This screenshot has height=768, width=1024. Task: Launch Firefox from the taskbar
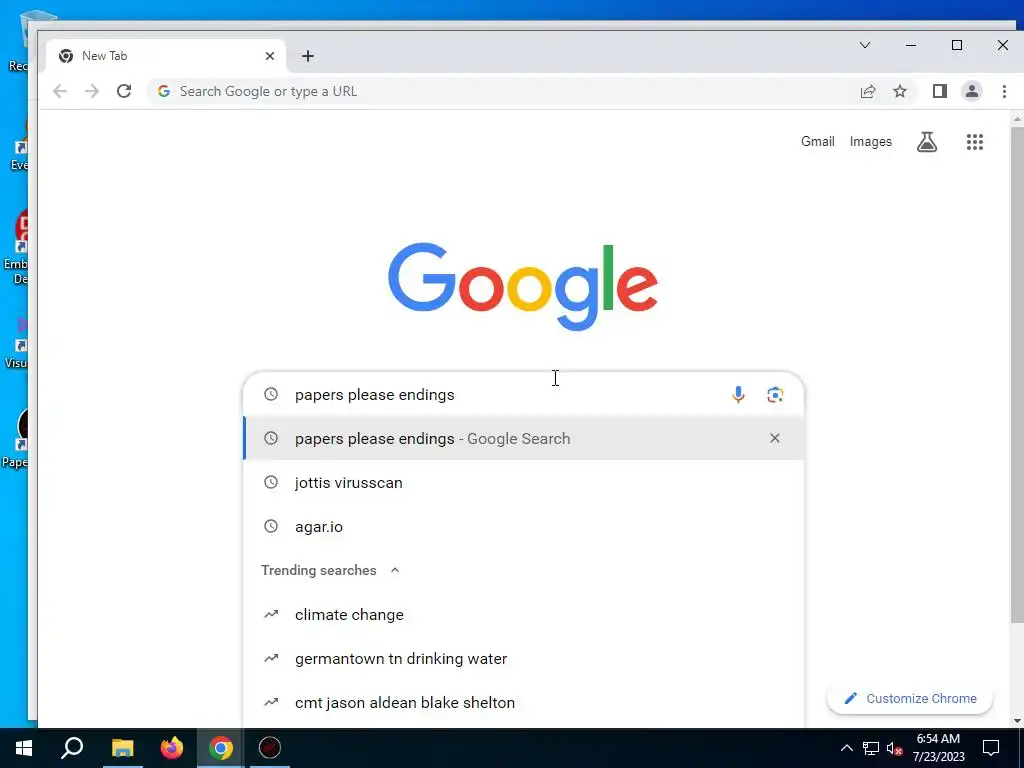pyautogui.click(x=171, y=748)
